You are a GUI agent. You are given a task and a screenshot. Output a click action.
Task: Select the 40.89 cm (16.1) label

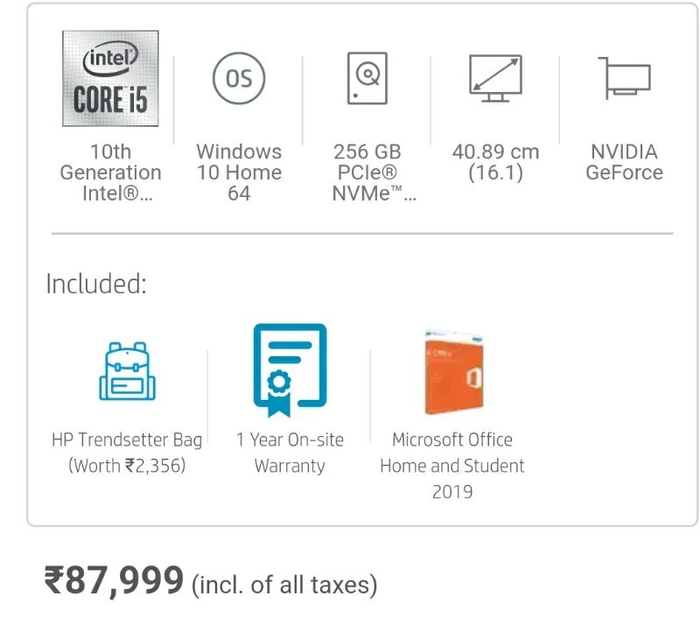point(496,162)
